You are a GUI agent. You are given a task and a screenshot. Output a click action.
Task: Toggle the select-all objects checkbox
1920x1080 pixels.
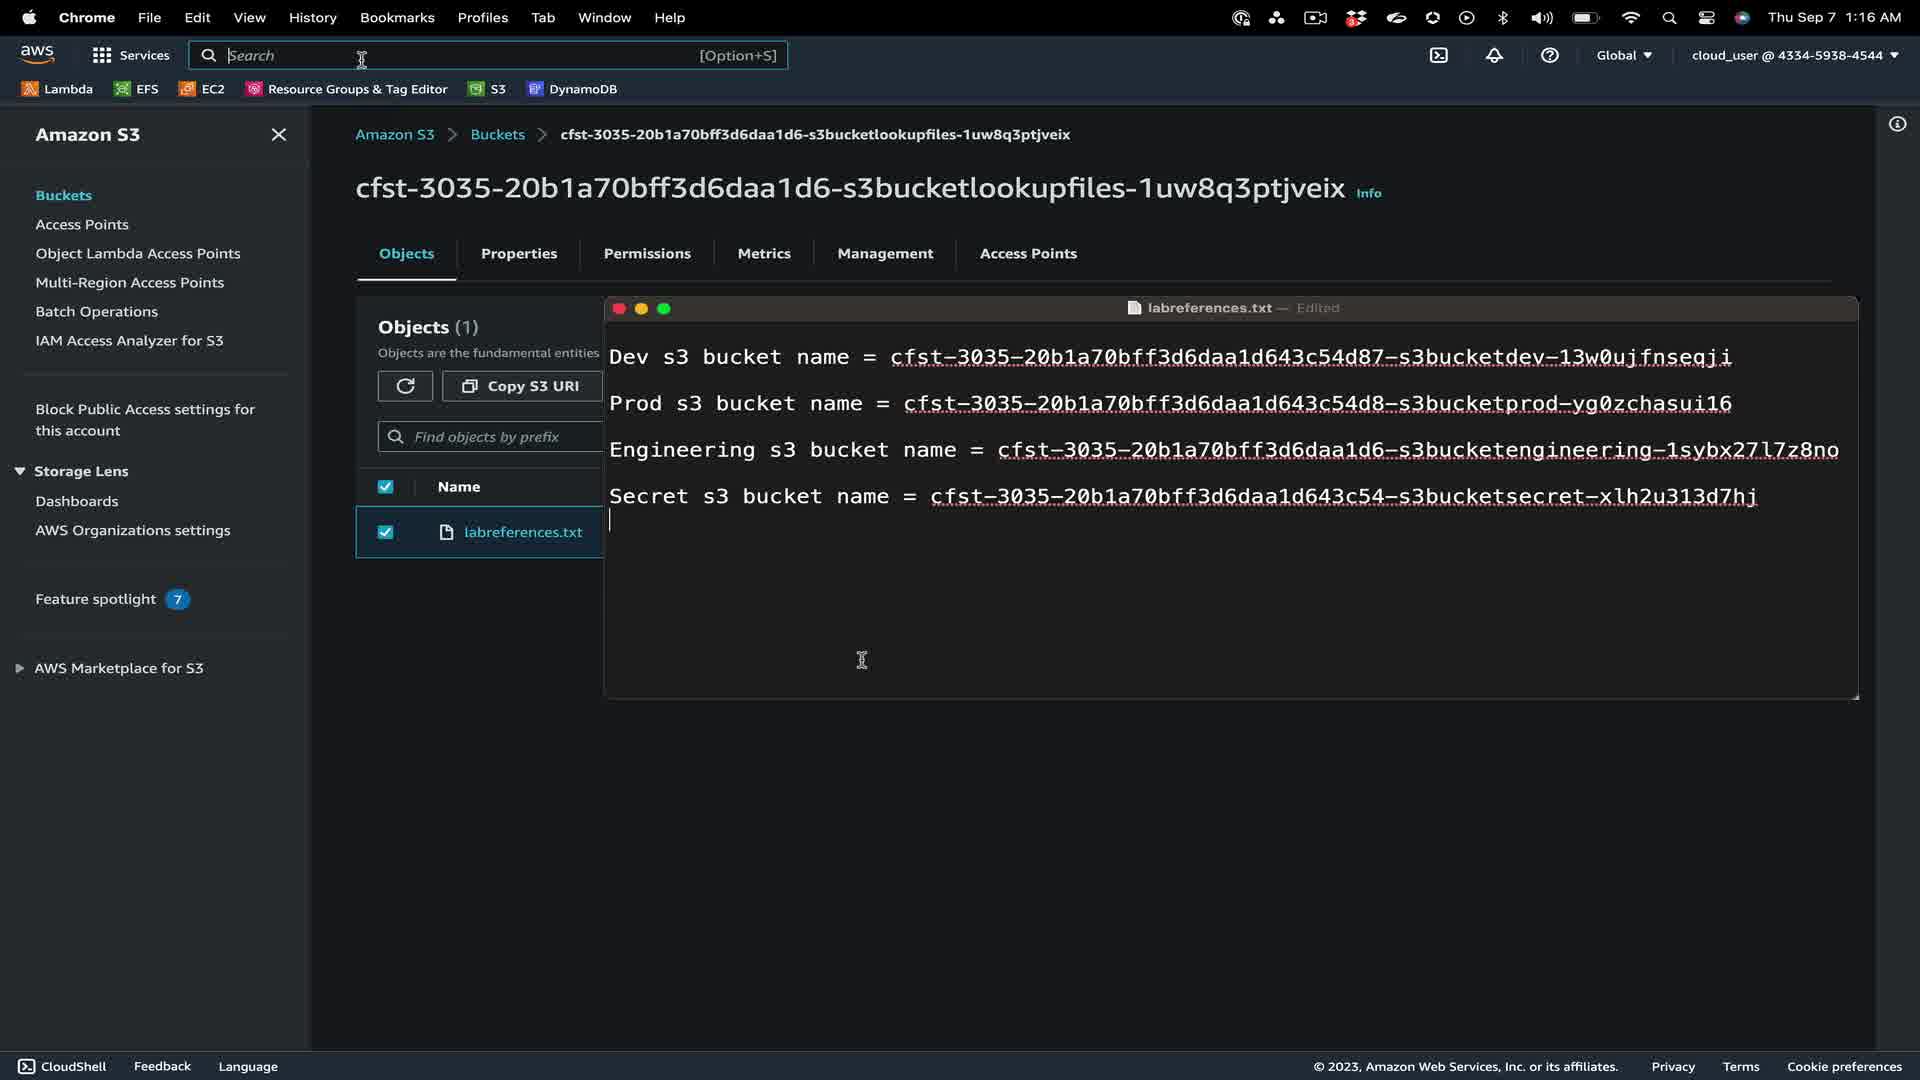(x=385, y=487)
